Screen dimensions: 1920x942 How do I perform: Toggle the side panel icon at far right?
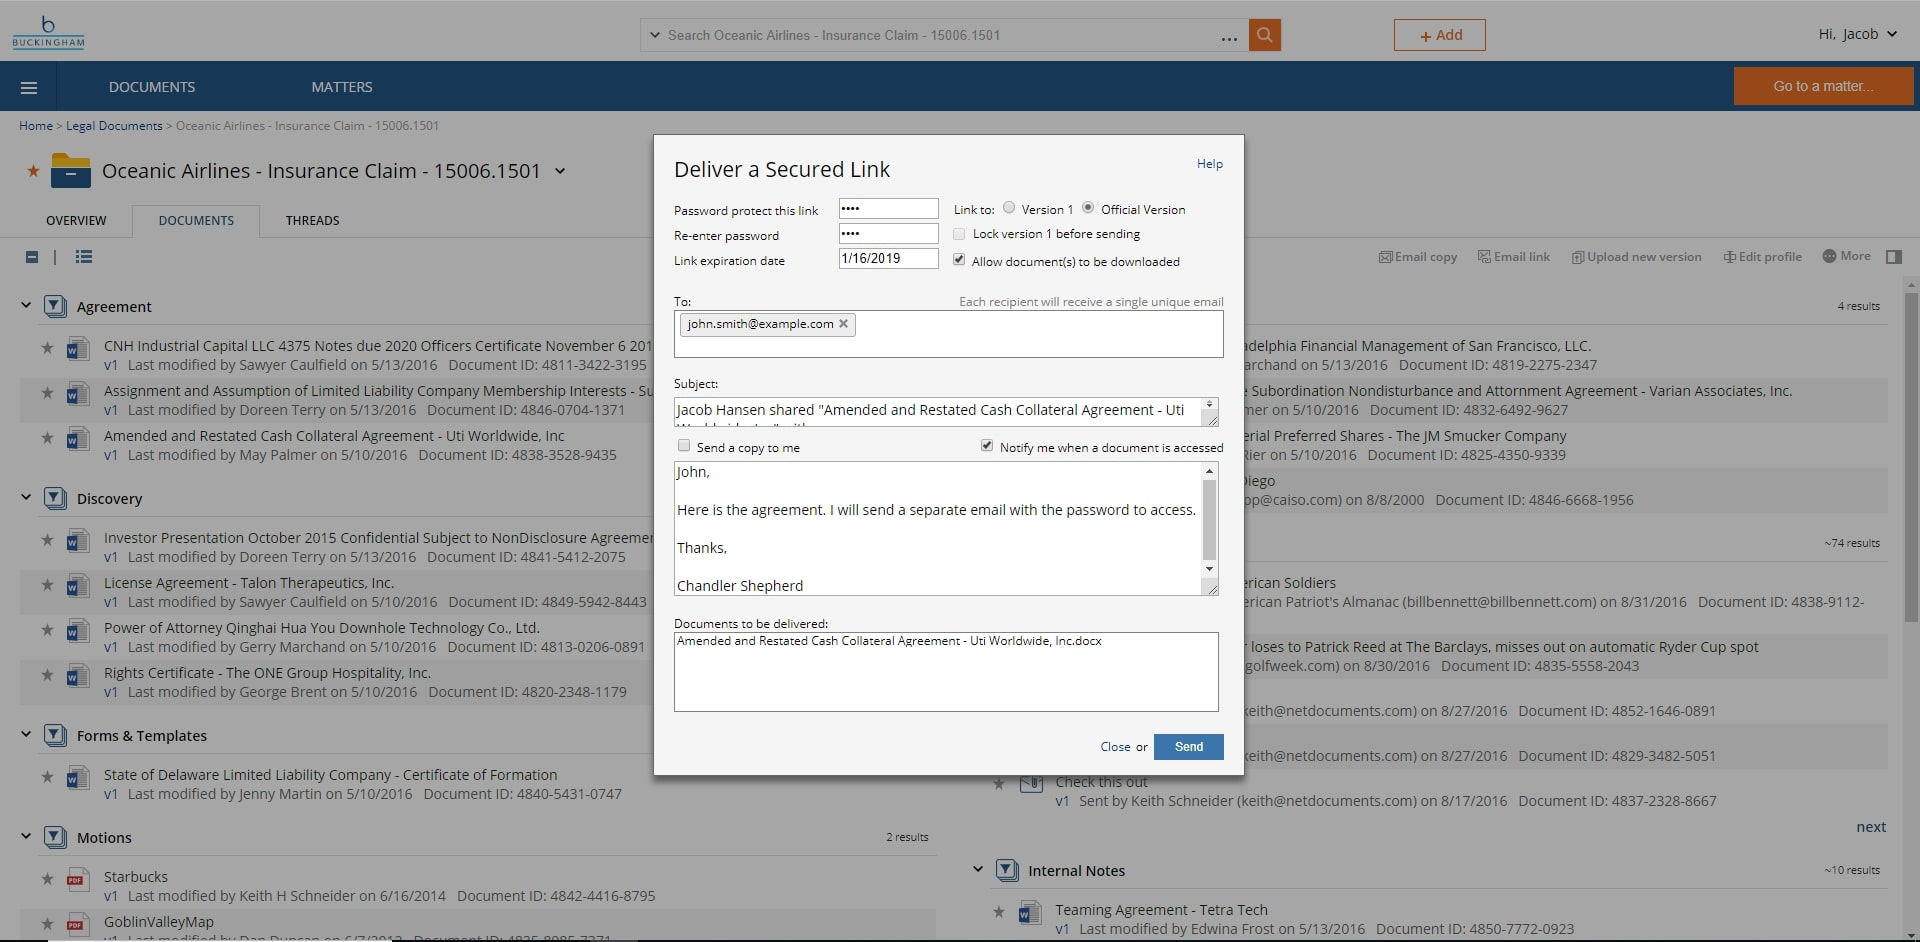pos(1893,257)
